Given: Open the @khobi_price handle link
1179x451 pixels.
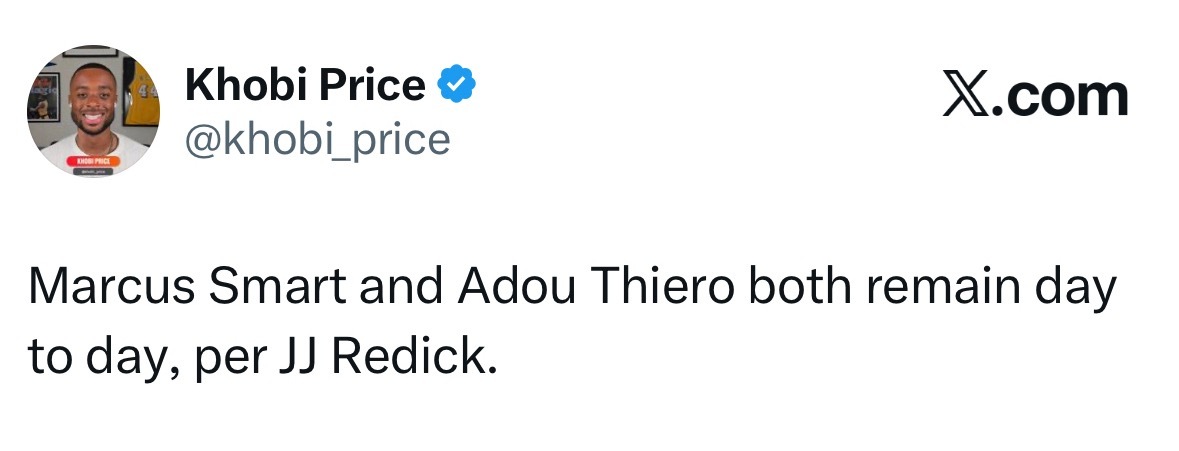Looking at the screenshot, I should pos(318,140).
